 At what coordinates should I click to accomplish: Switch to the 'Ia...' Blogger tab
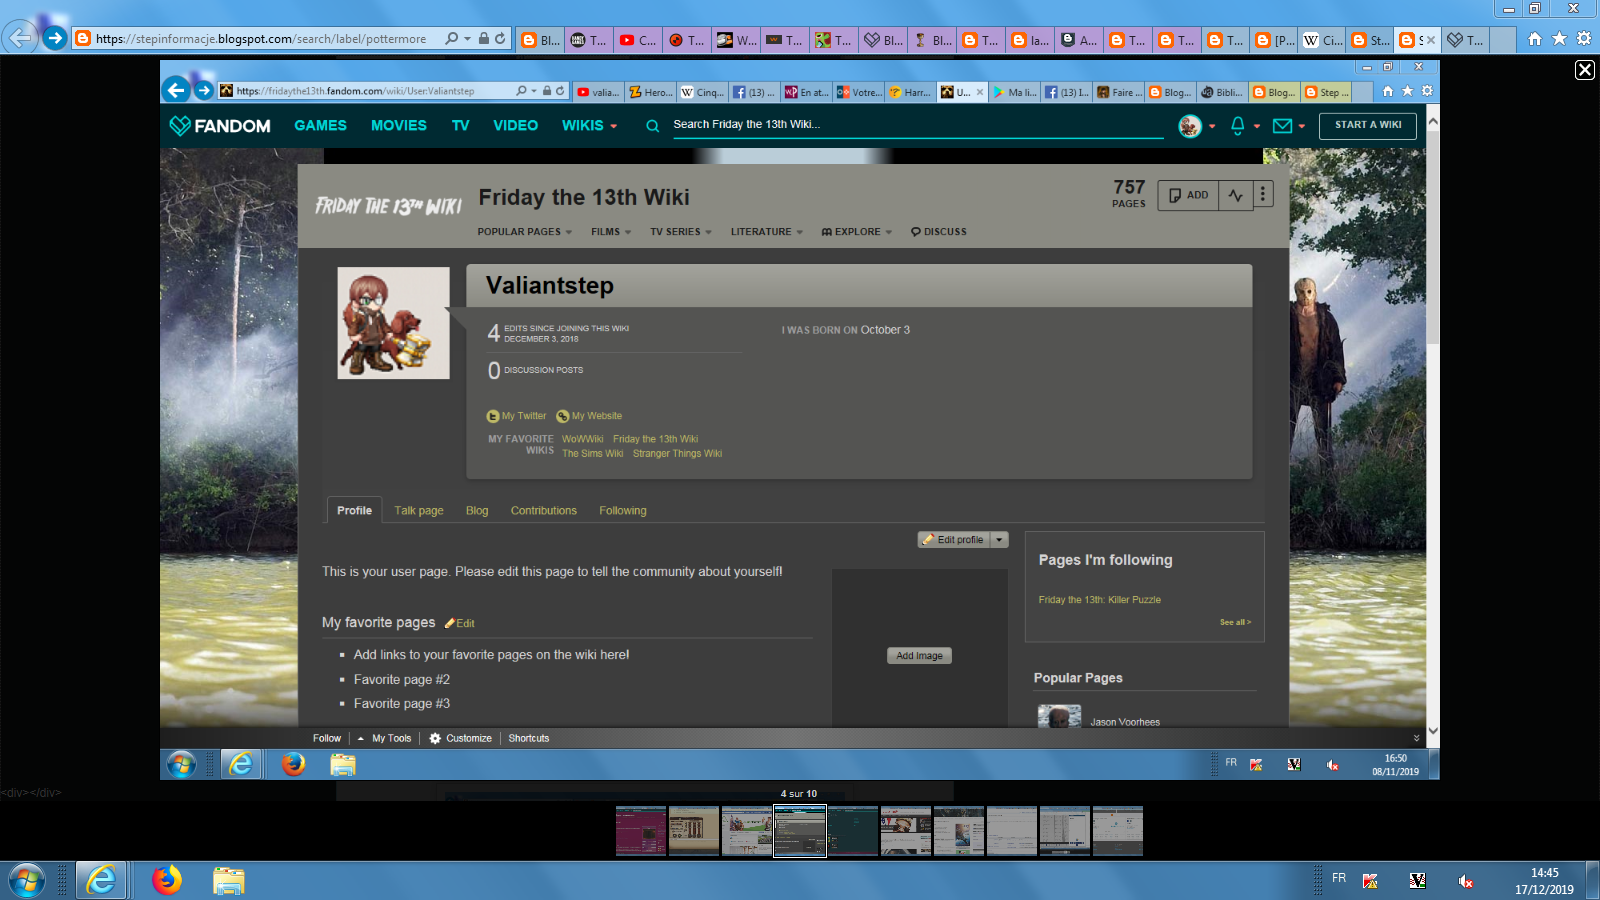tap(1030, 40)
